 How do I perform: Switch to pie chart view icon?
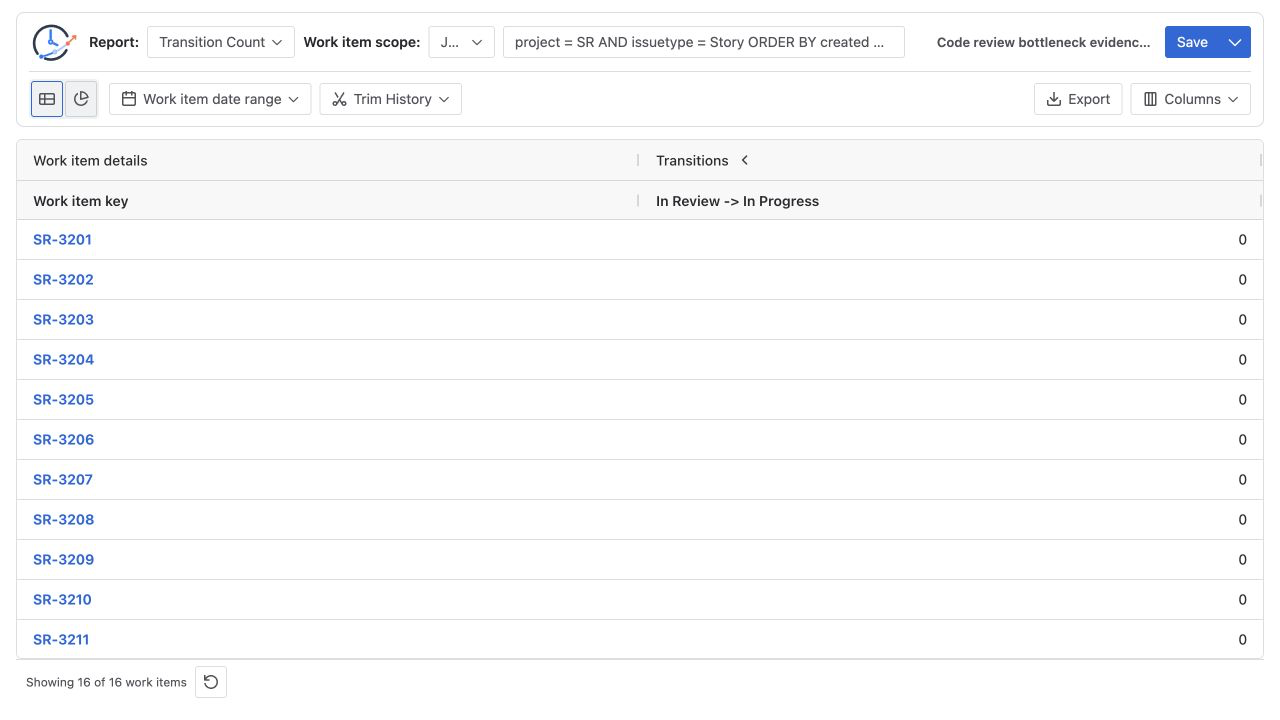81,99
